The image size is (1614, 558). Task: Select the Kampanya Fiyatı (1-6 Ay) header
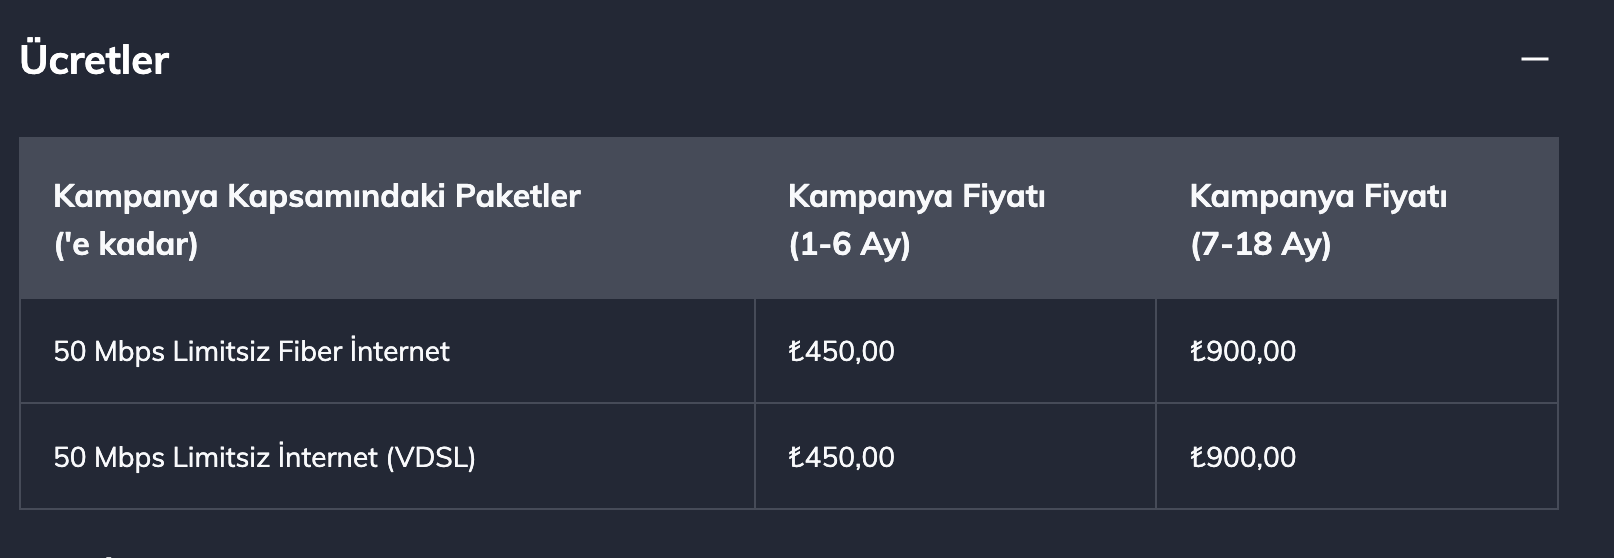click(916, 219)
